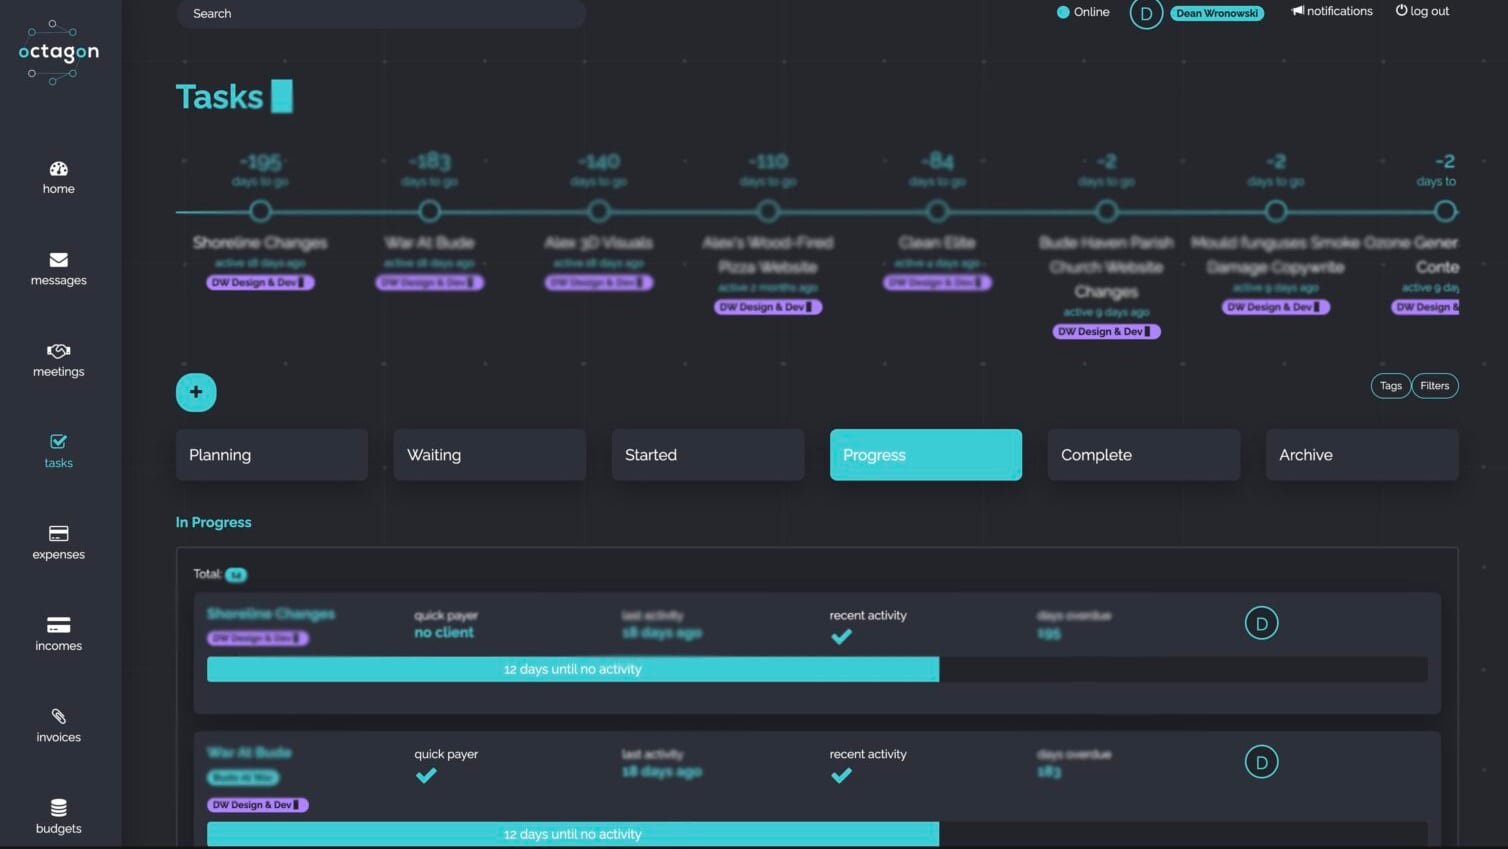Click timeline marker for Bude Haven Parish Church
The width and height of the screenshot is (1508, 849).
[1106, 211]
